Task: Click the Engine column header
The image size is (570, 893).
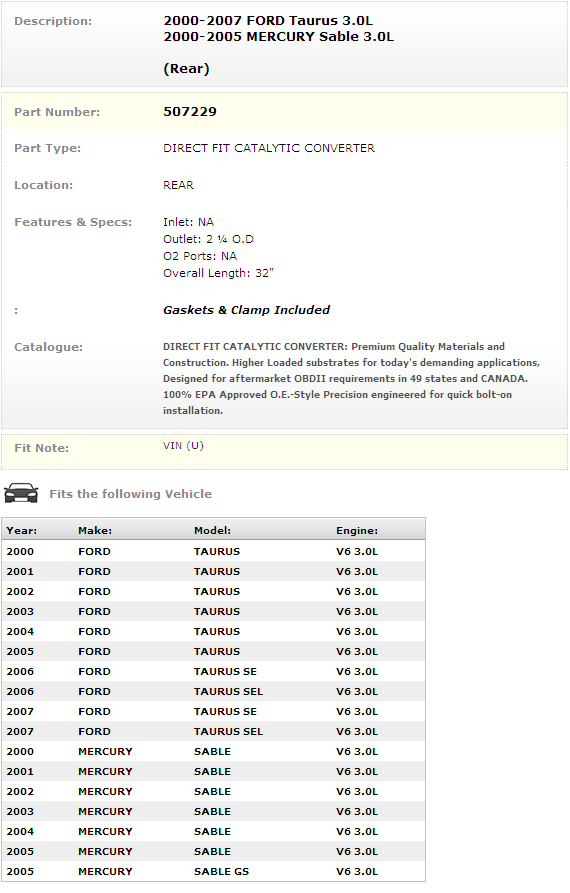Action: pyautogui.click(x=357, y=530)
